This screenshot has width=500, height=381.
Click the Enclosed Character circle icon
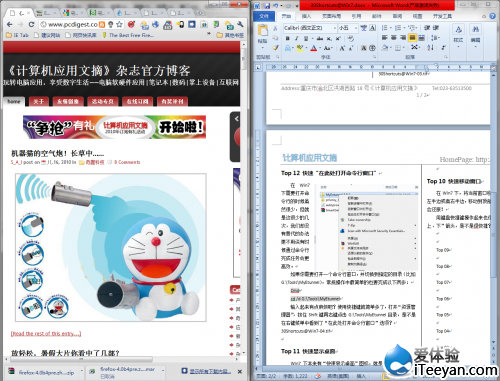tap(372, 48)
